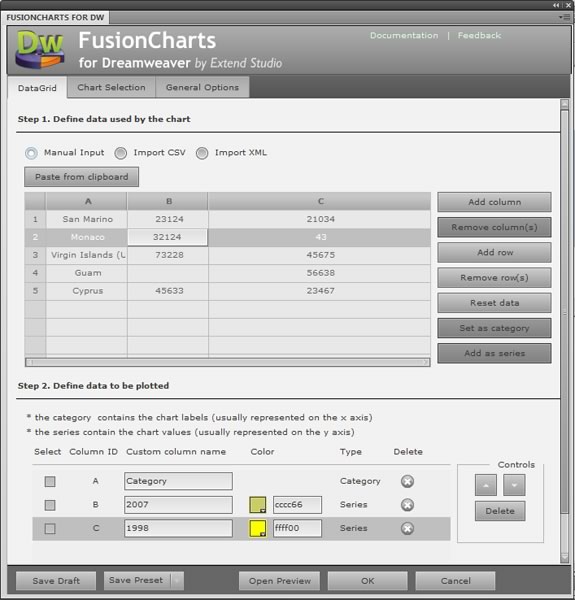575x600 pixels.
Task: Click the cell containing 45633
Action: tap(169, 291)
